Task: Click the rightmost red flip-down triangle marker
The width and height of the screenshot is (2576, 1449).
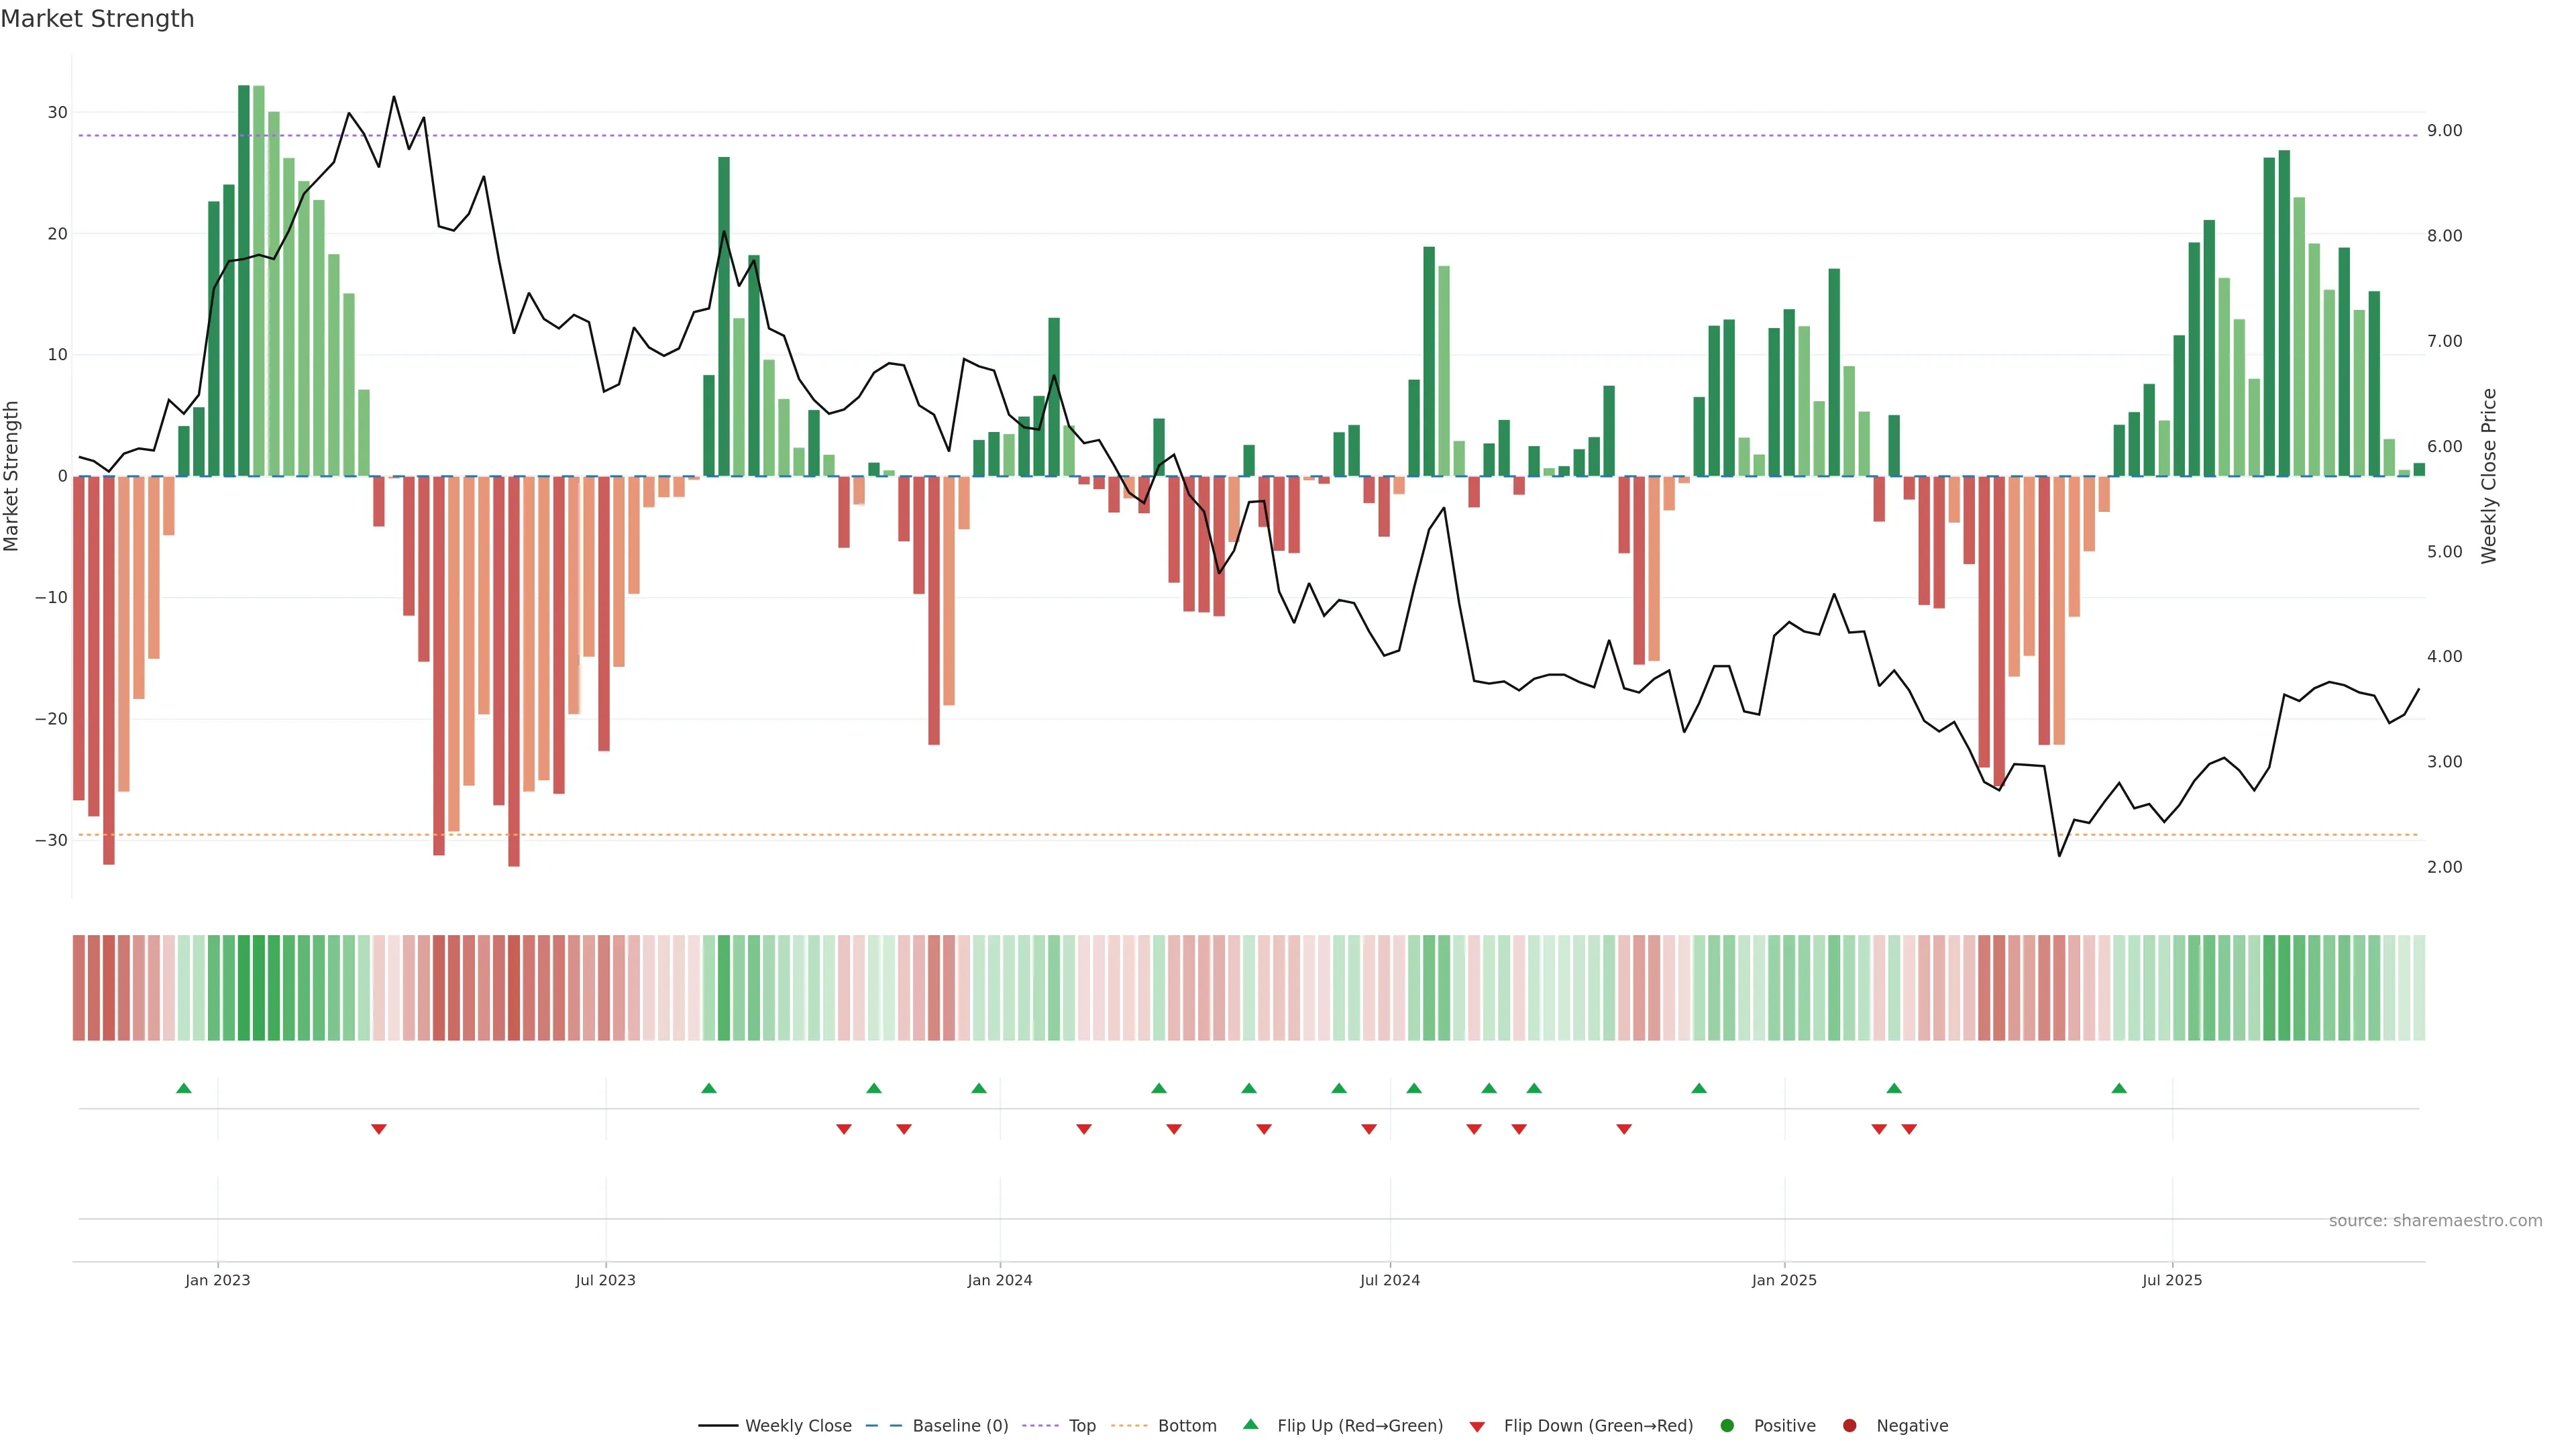Action: (1908, 1129)
